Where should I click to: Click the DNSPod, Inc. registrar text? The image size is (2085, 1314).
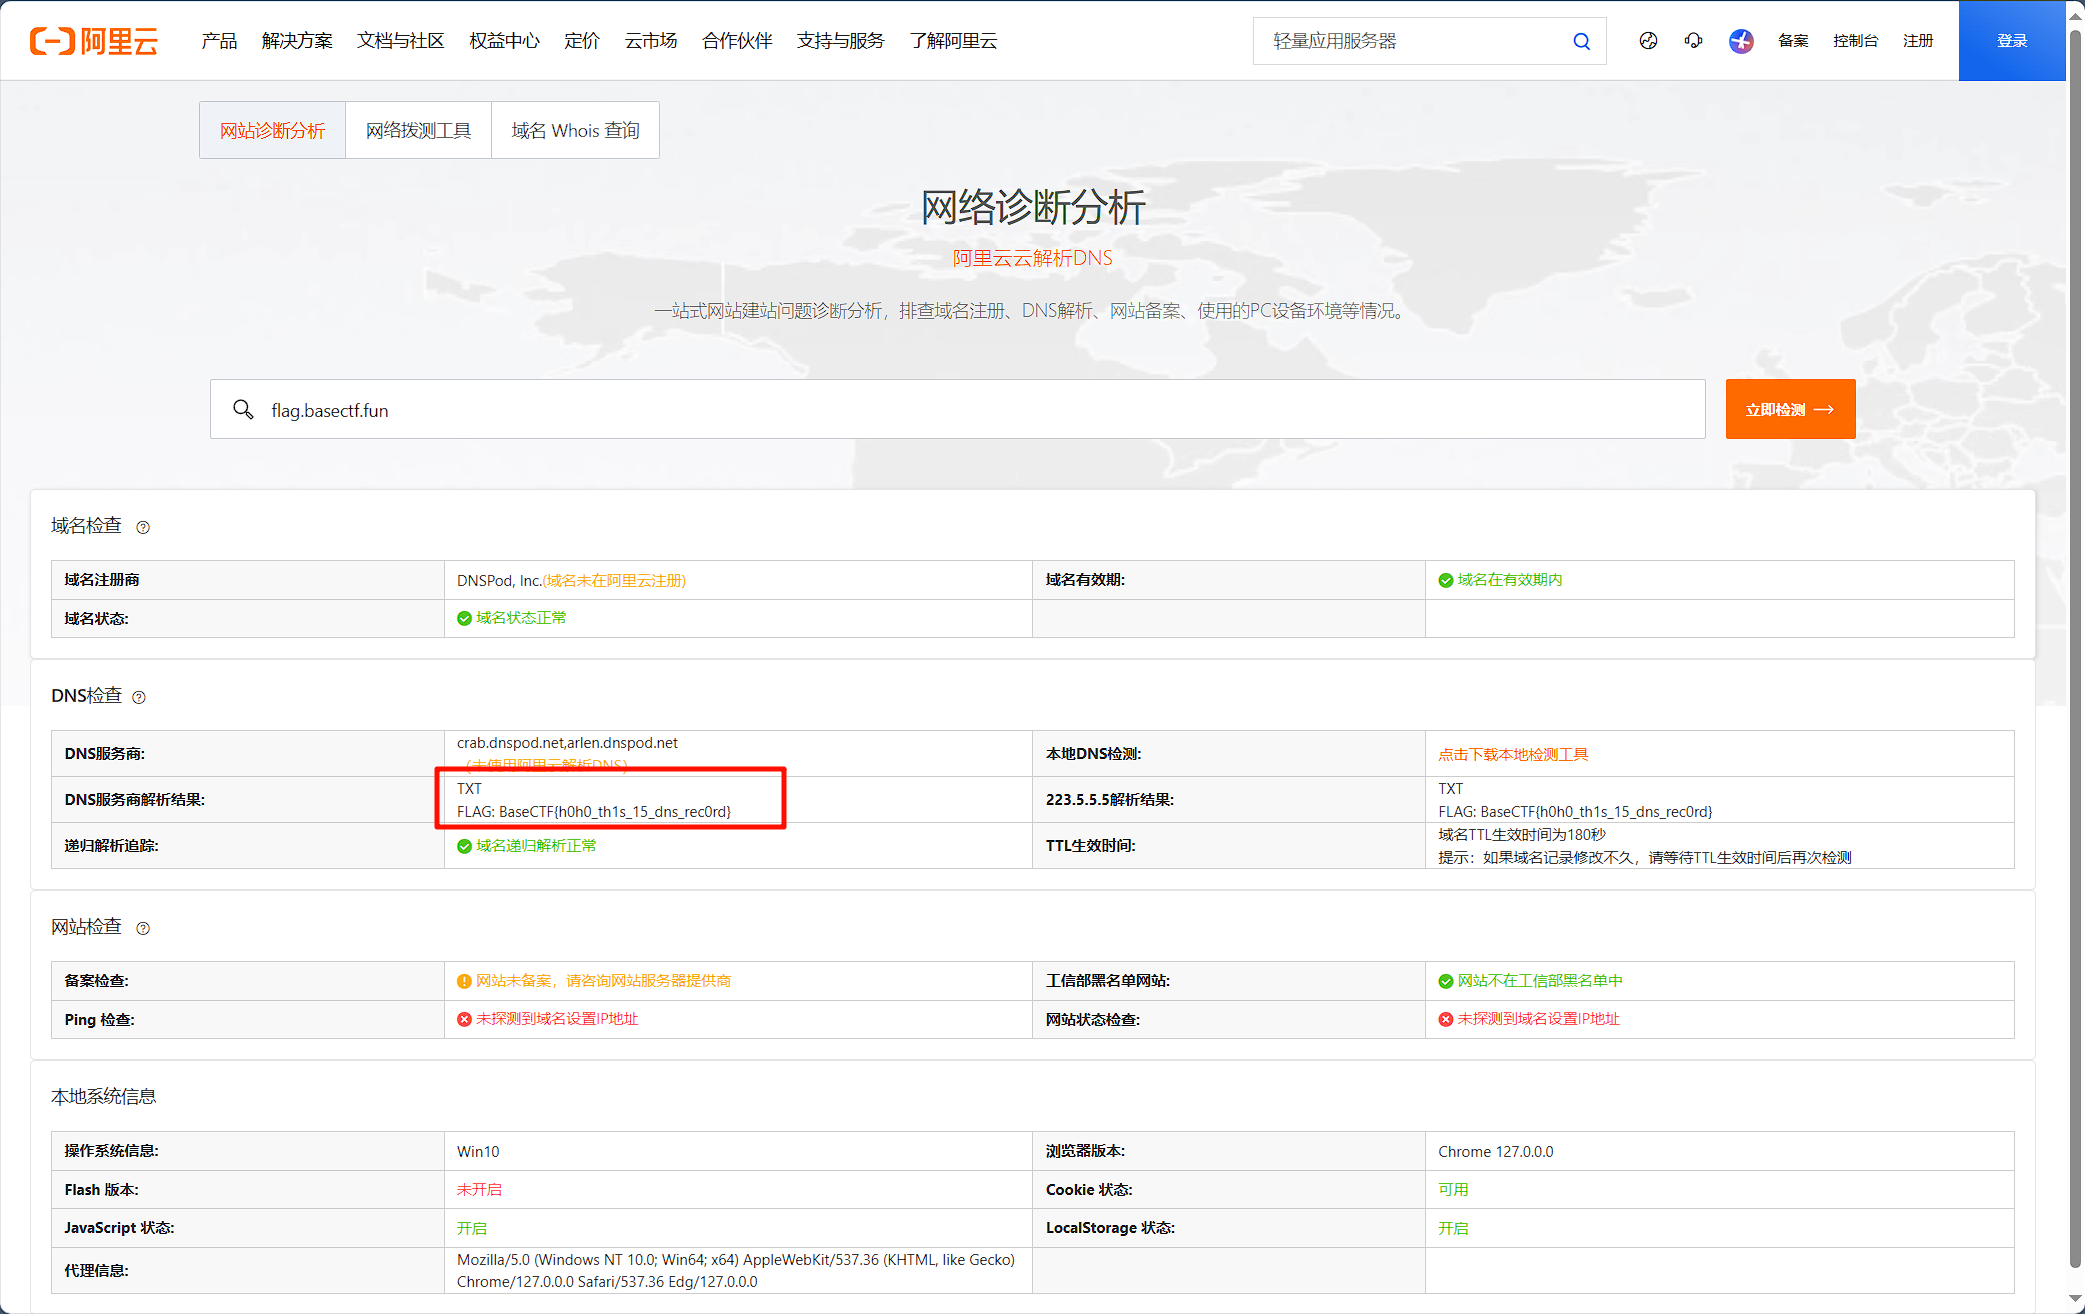[x=499, y=580]
